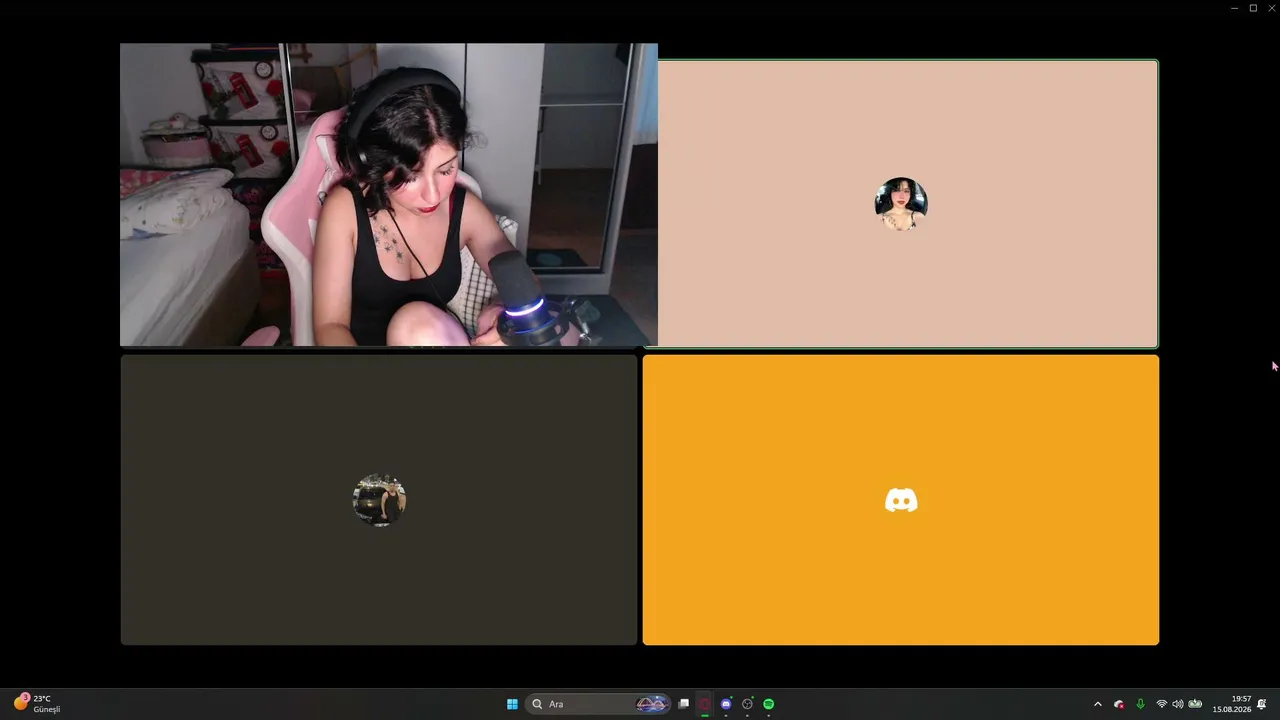
Task: Show hidden system tray icons
Action: 1097,704
